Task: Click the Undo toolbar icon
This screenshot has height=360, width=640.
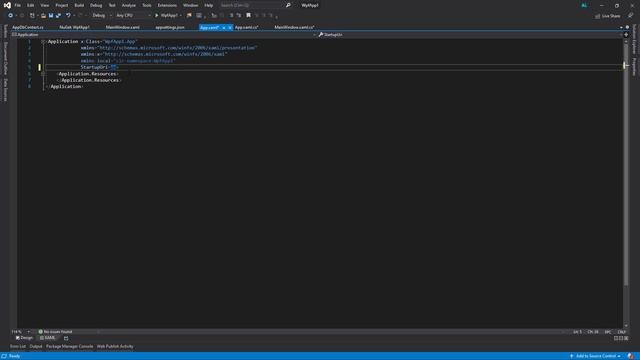Action: (x=68, y=16)
